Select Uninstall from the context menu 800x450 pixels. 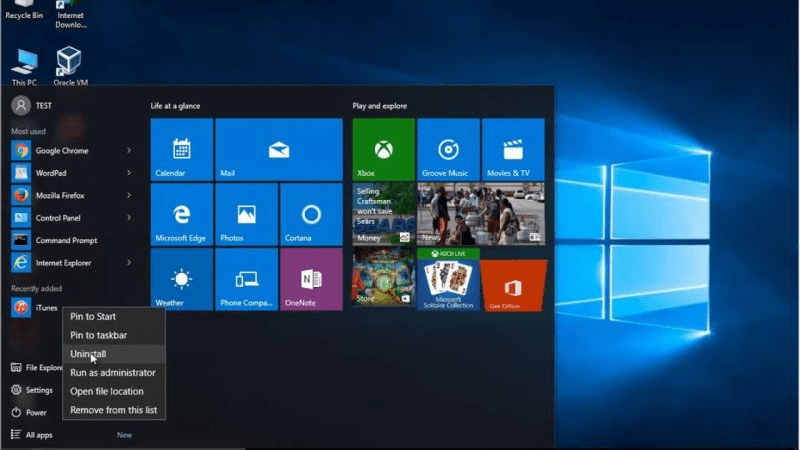tap(88, 354)
